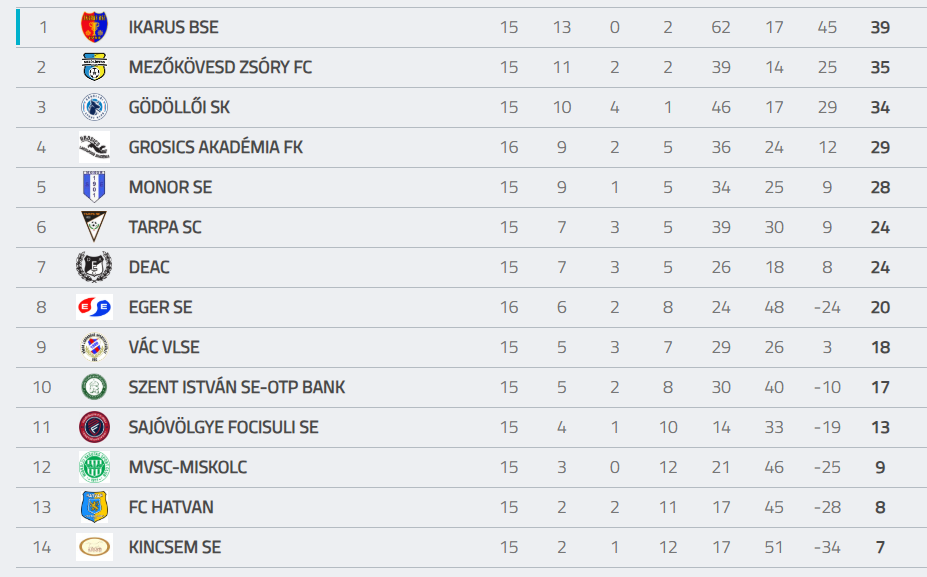Click the Kincsem SE logo
This screenshot has width=927, height=577.
click(x=94, y=547)
